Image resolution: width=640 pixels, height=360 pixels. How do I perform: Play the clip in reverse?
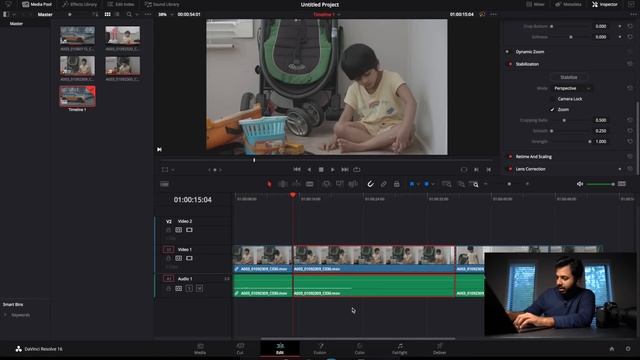309,169
